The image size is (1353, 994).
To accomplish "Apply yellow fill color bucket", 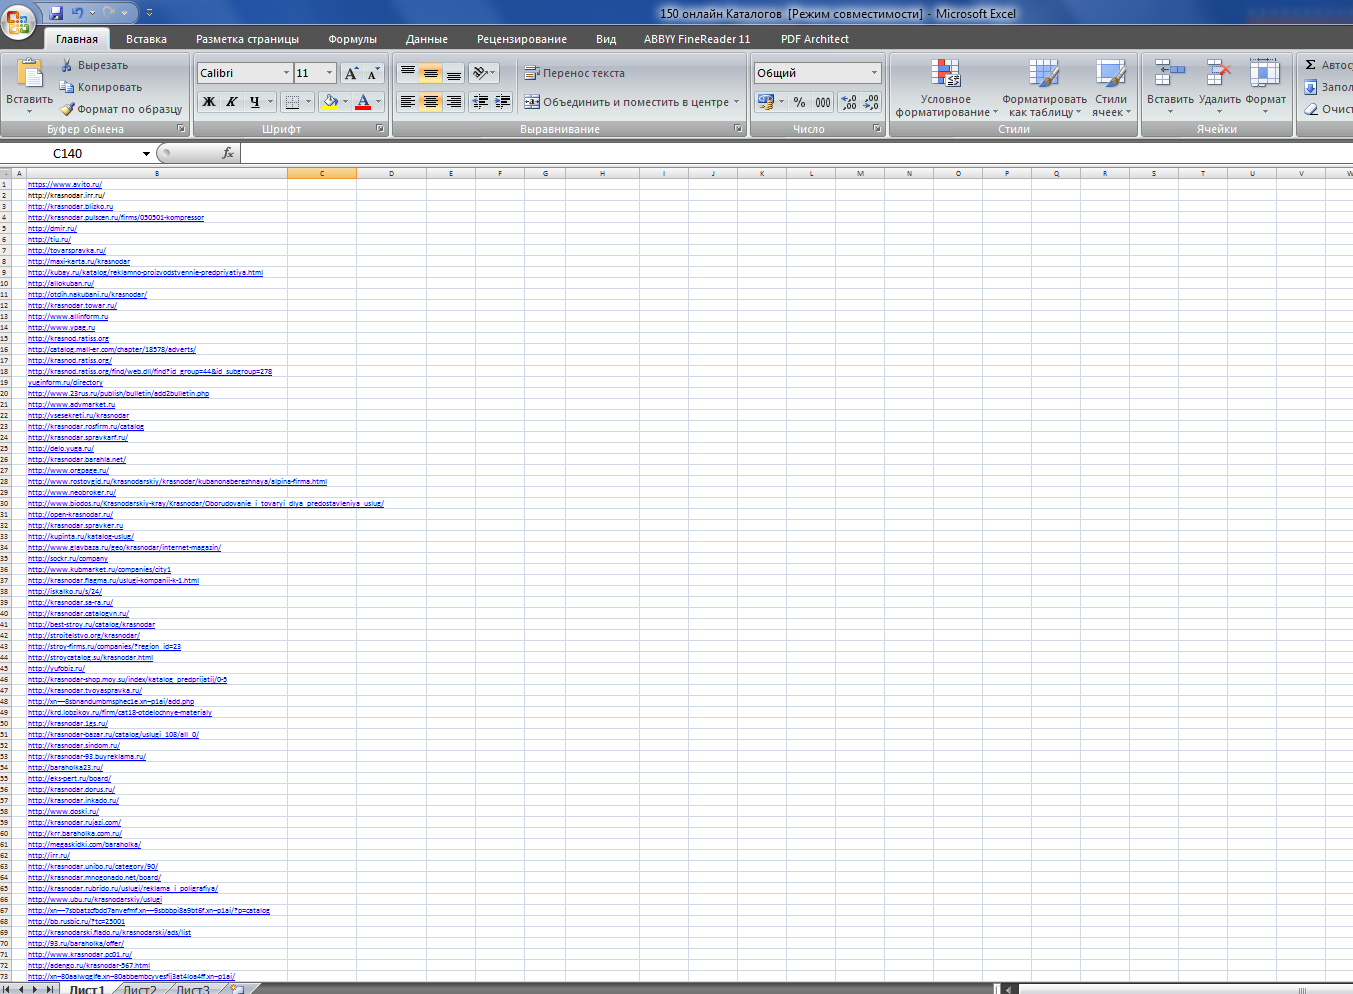I will [330, 102].
